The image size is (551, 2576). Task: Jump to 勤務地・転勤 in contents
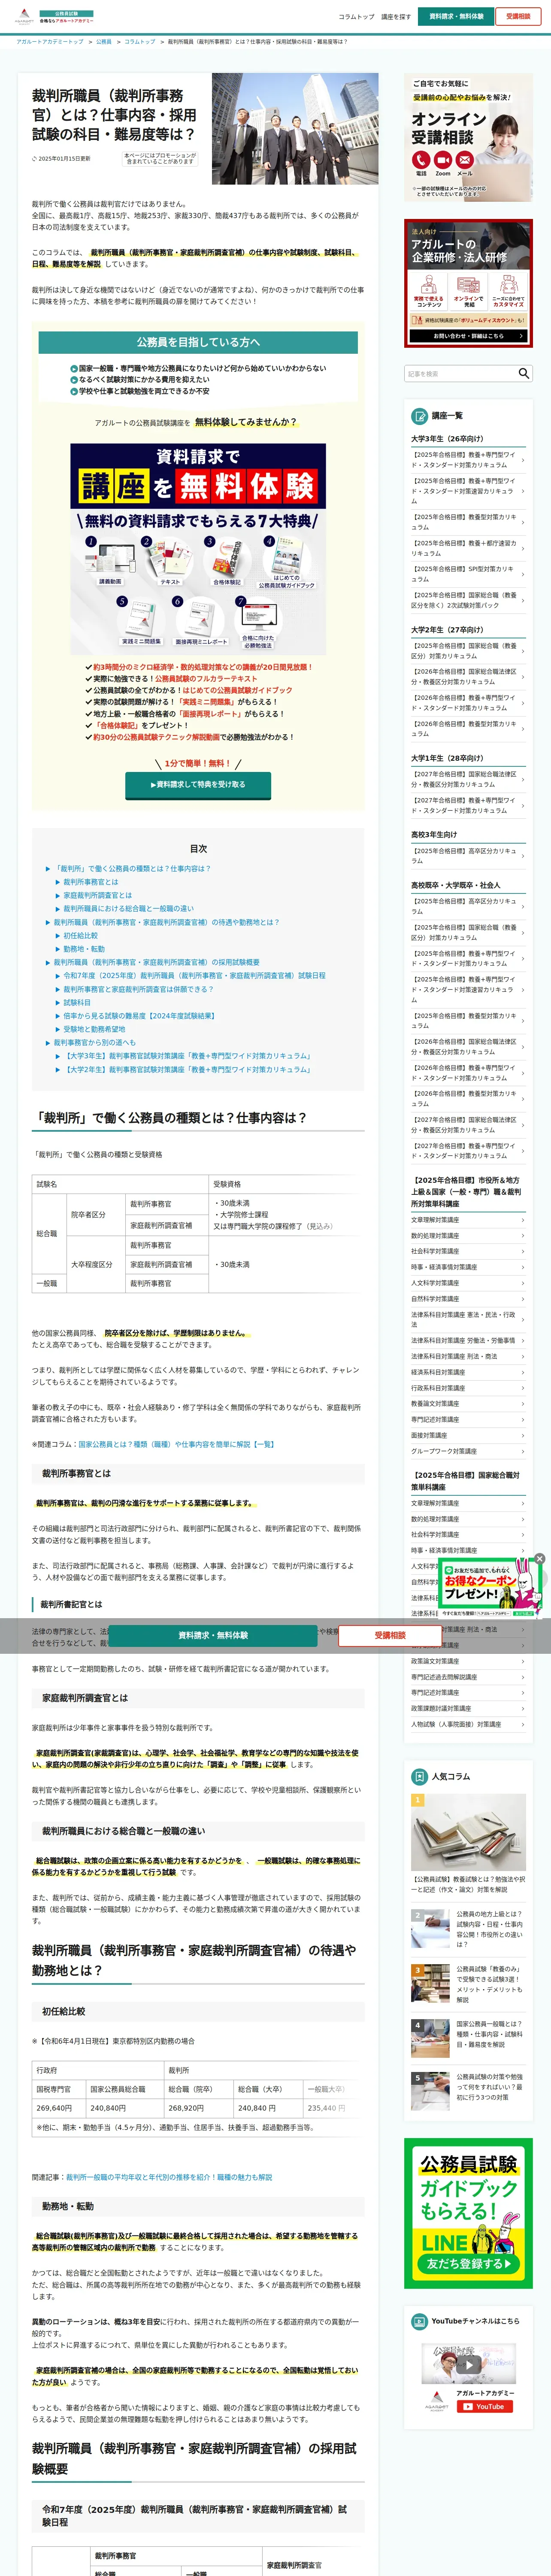click(84, 949)
